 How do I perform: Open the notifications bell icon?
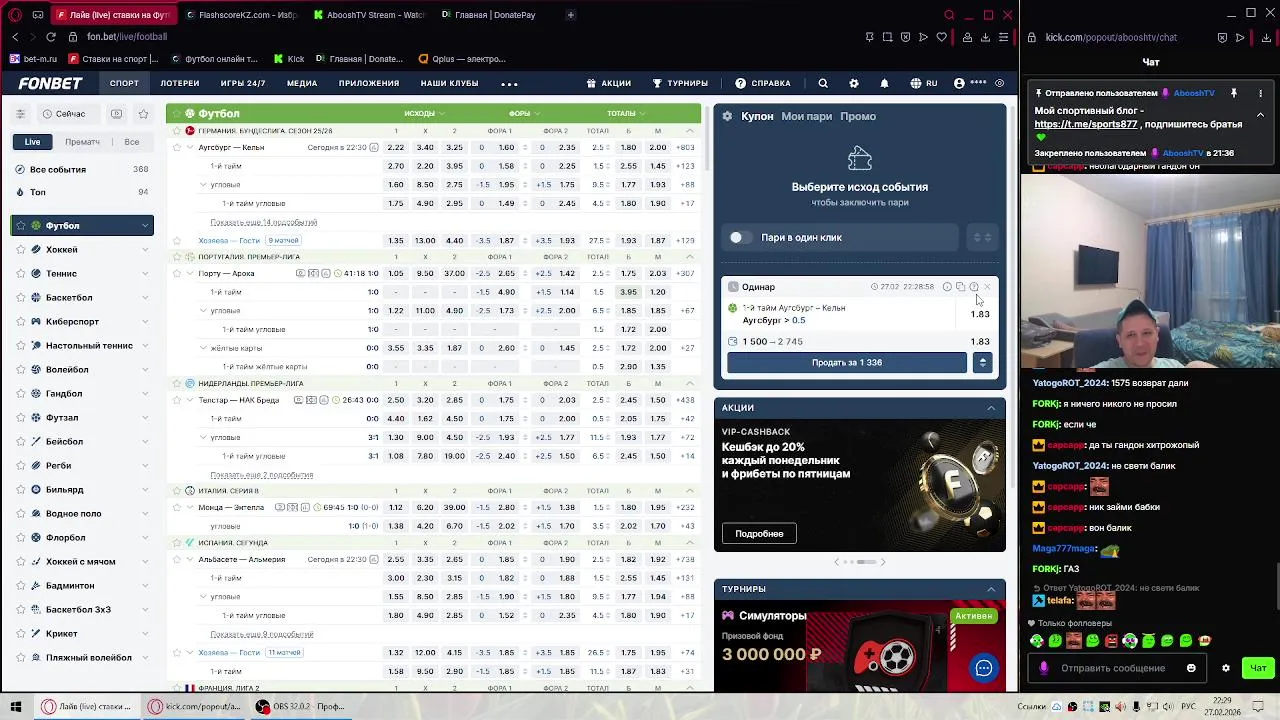coord(884,83)
